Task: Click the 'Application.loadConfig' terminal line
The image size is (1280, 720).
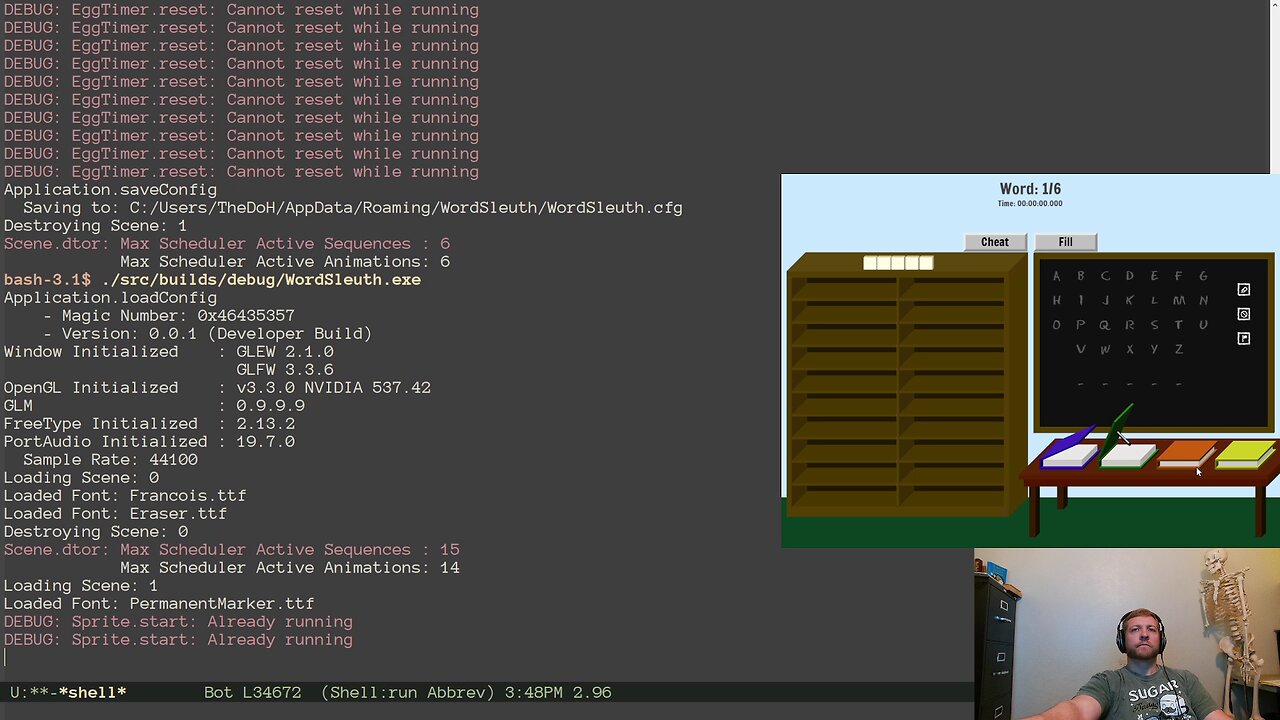Action: click(x=110, y=298)
